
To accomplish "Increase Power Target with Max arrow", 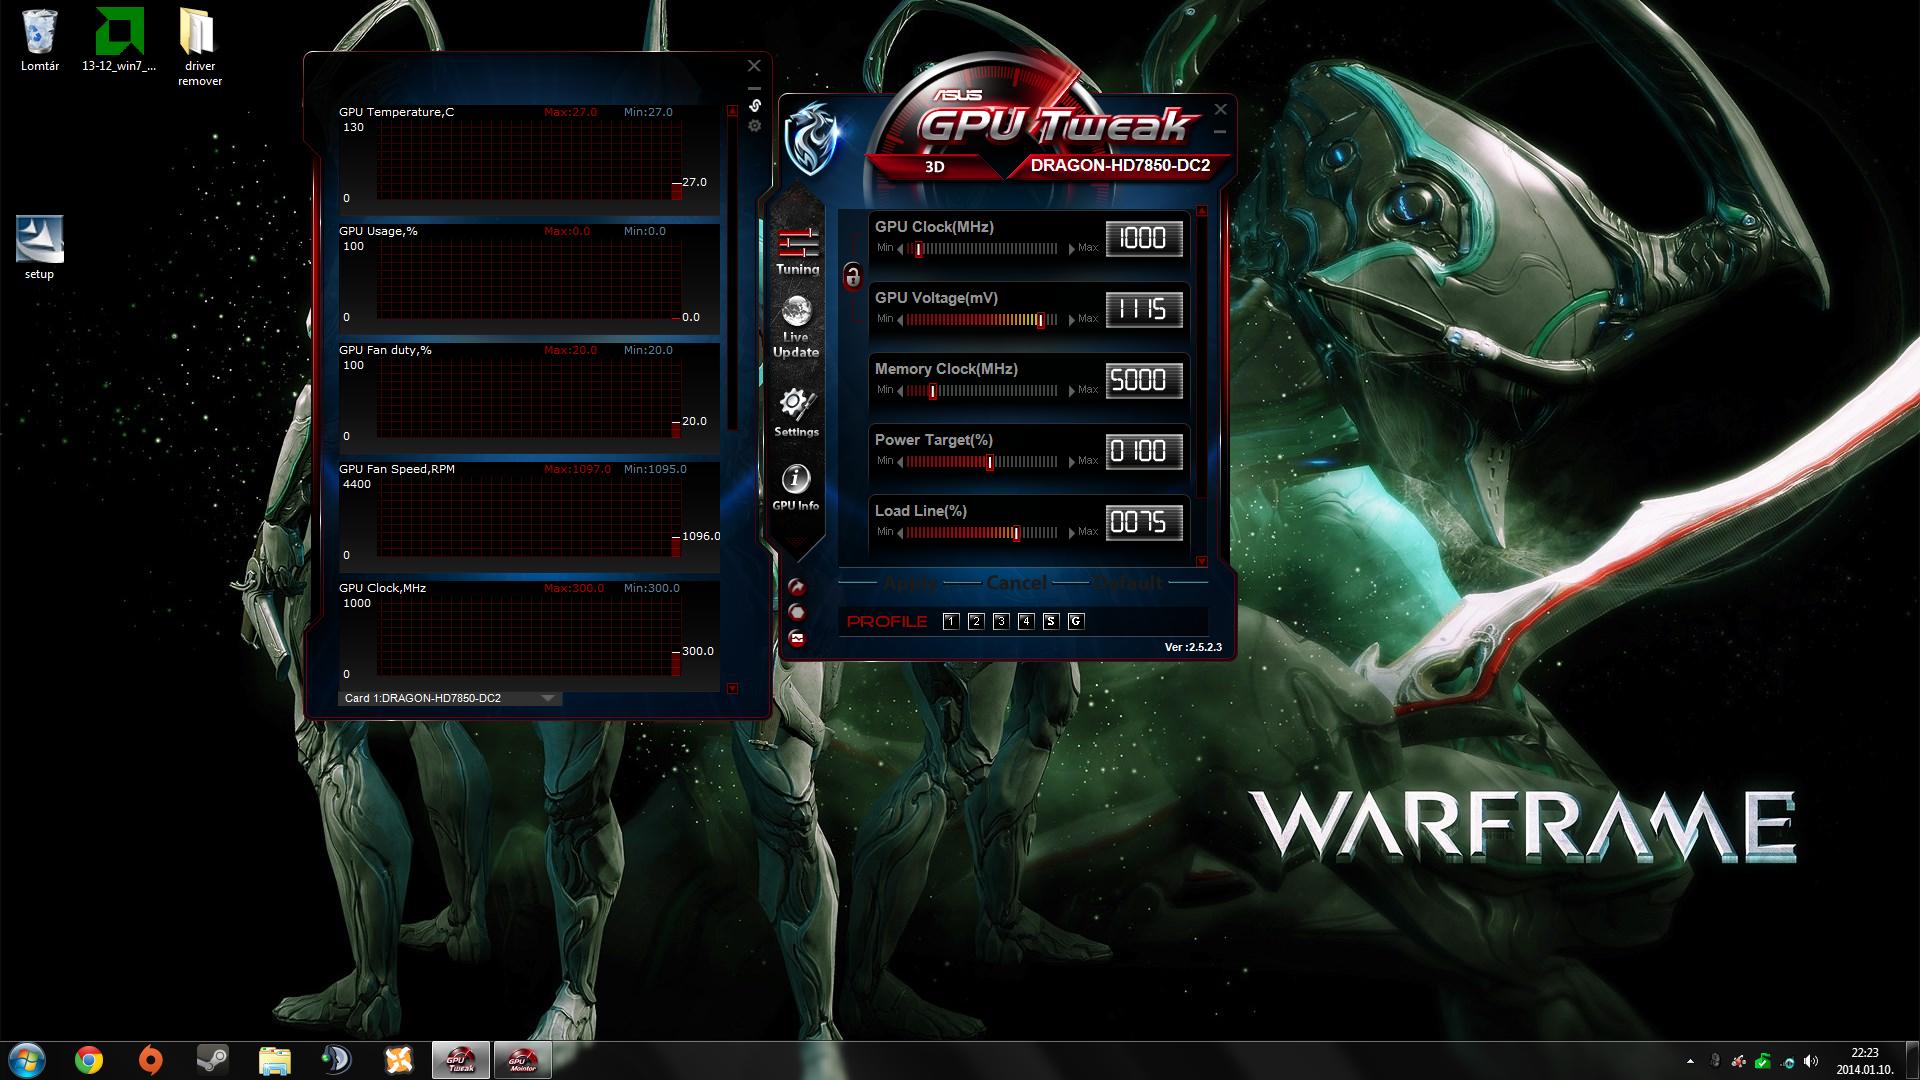I will tap(1072, 462).
